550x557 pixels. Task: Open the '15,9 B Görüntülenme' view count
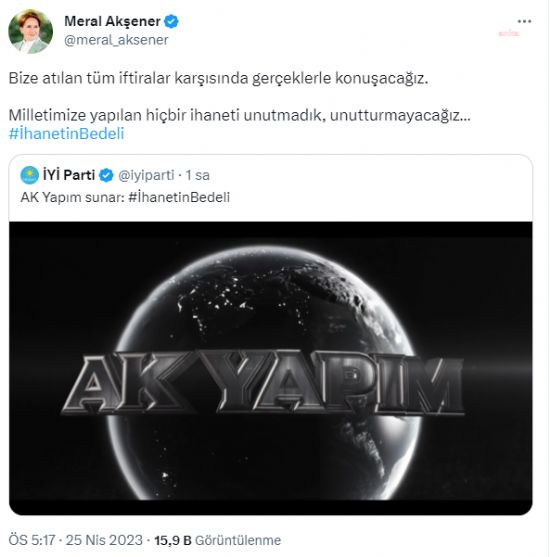coord(217,540)
